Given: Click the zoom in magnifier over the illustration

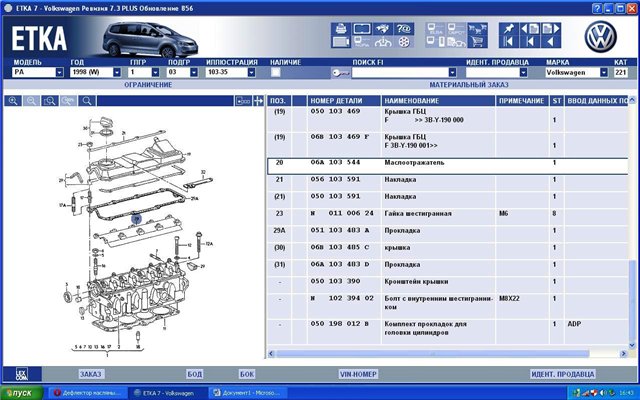Looking at the screenshot, I should coord(13,101).
